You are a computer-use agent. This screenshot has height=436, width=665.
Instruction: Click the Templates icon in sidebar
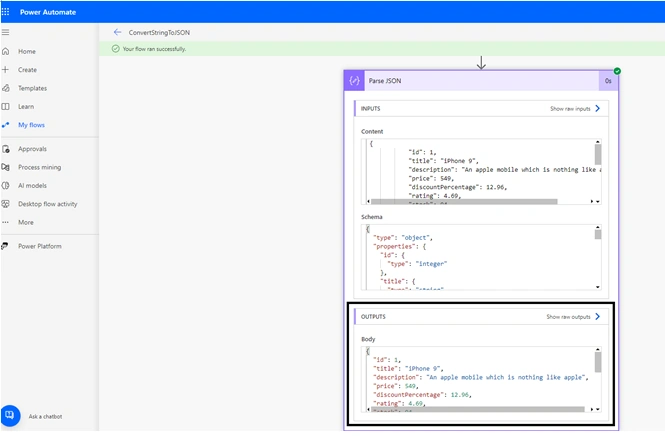(6, 88)
